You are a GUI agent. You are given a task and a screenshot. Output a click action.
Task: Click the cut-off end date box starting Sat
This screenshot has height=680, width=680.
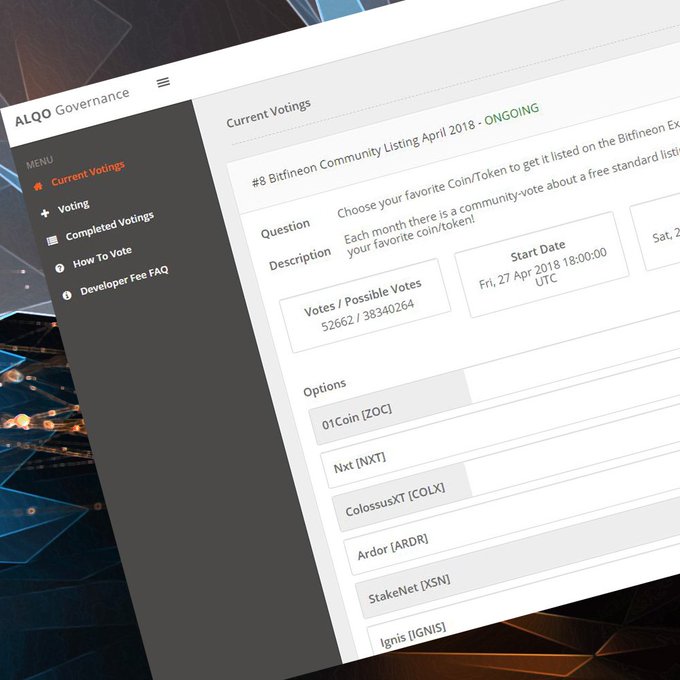[655, 232]
